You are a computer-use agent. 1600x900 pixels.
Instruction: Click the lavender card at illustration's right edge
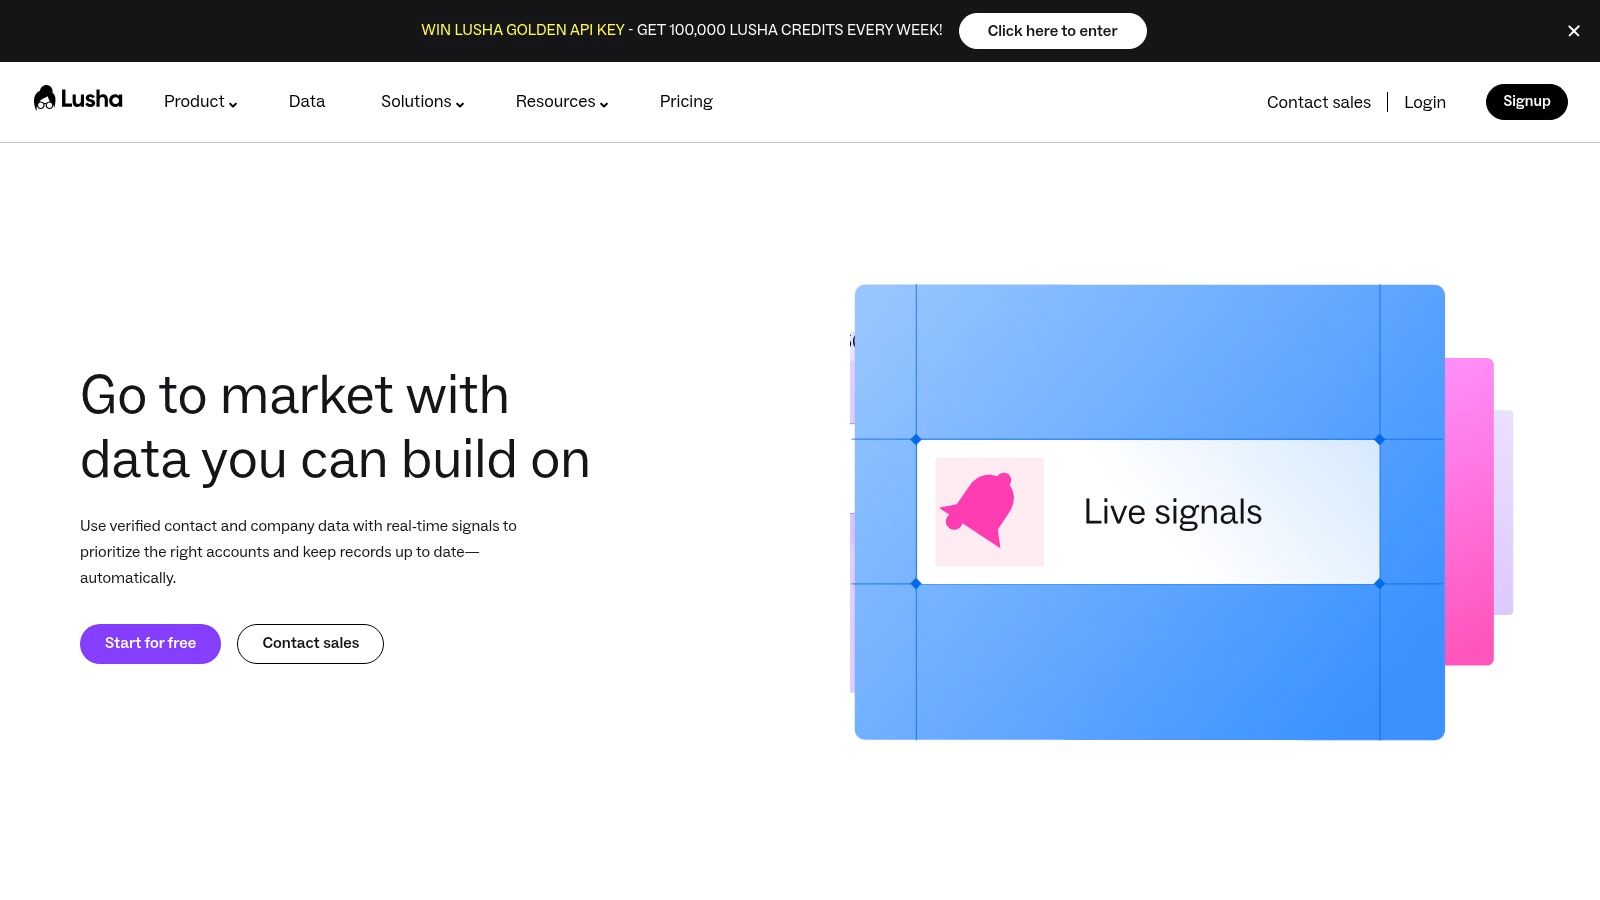tap(1504, 512)
